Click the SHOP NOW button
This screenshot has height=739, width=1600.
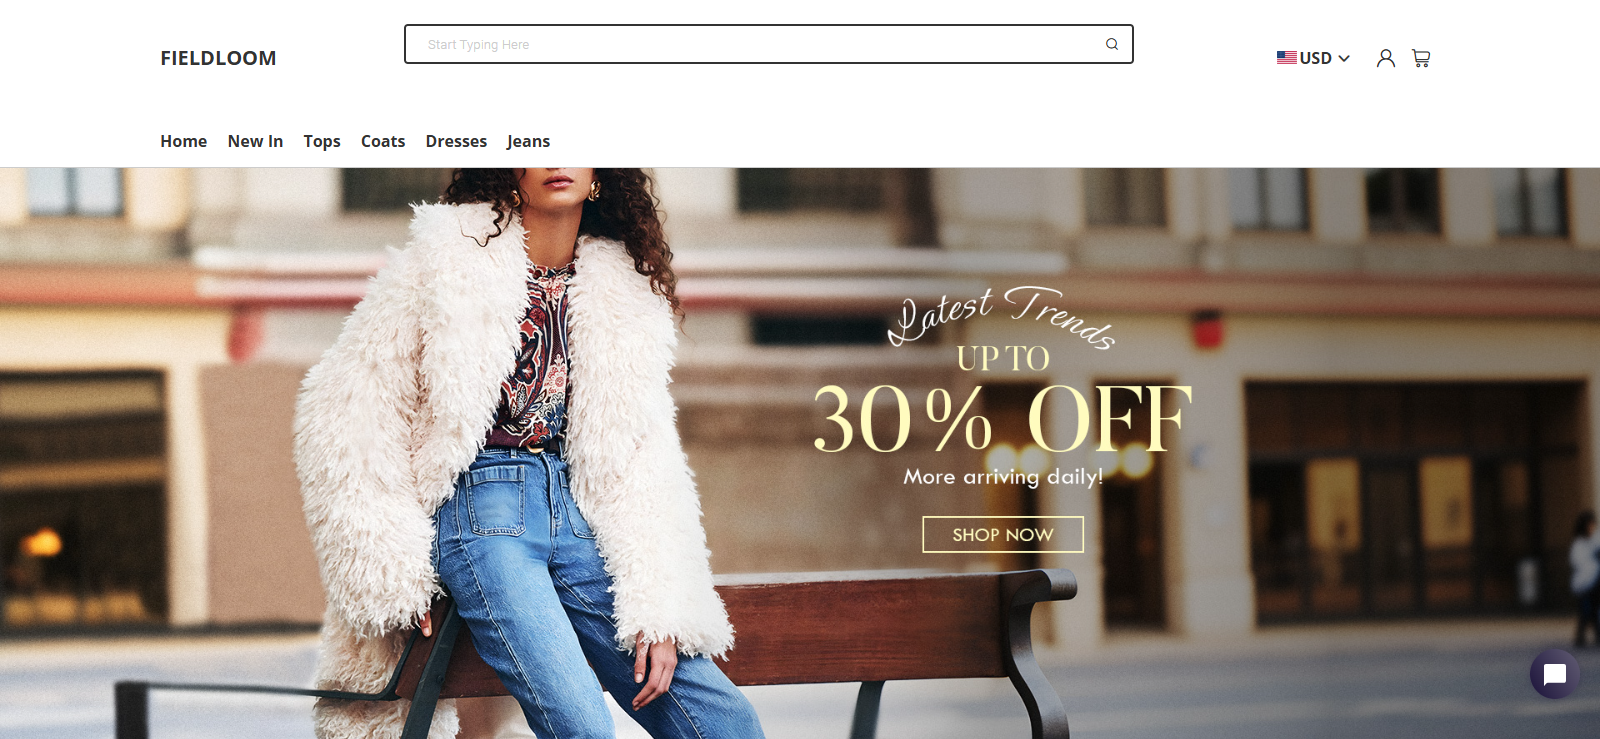[x=1003, y=534]
